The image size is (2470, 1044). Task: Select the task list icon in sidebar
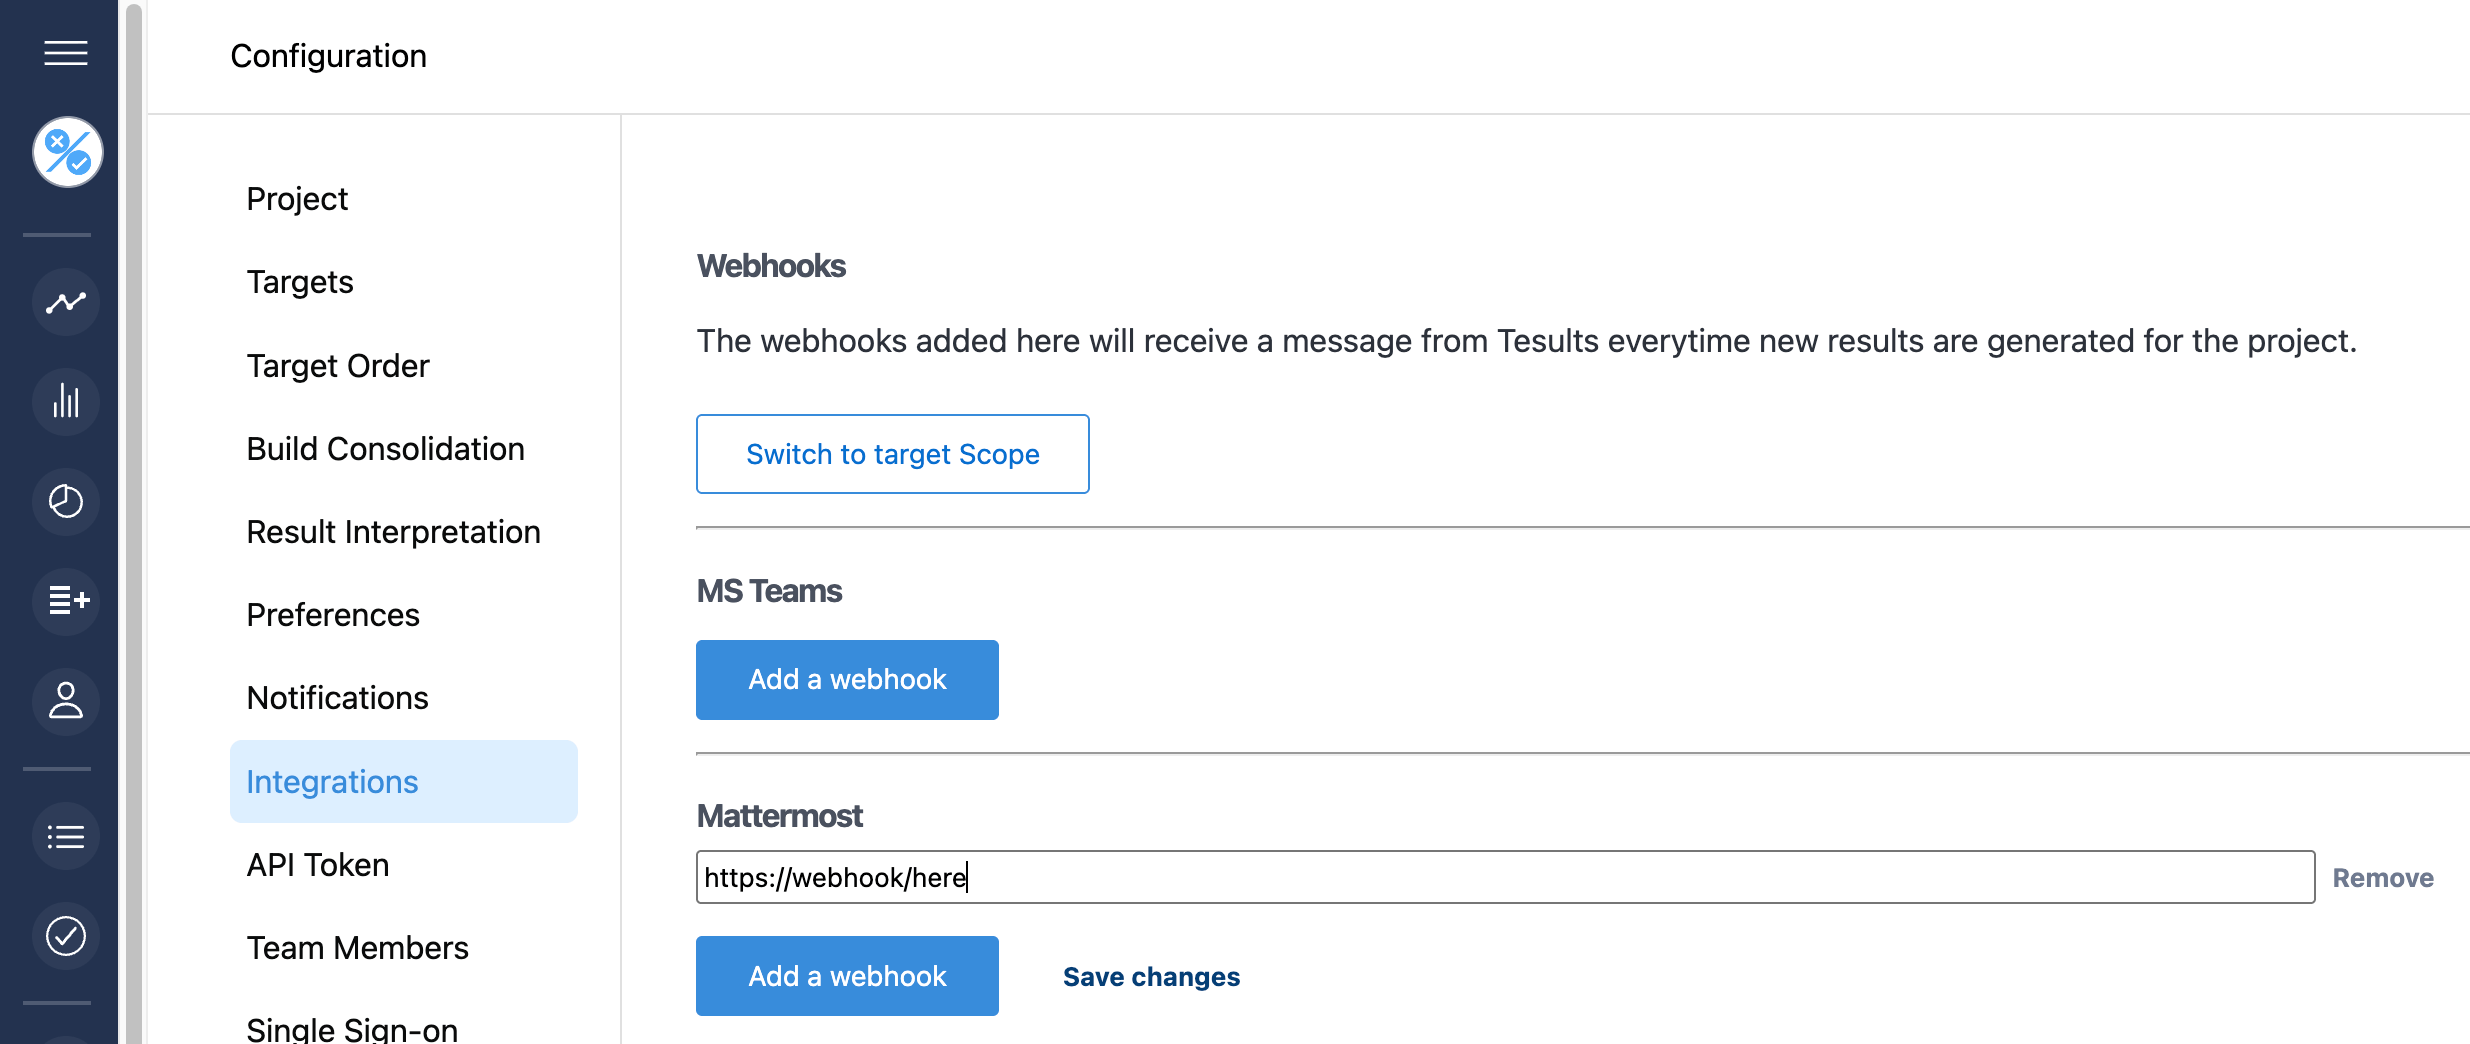[65, 836]
